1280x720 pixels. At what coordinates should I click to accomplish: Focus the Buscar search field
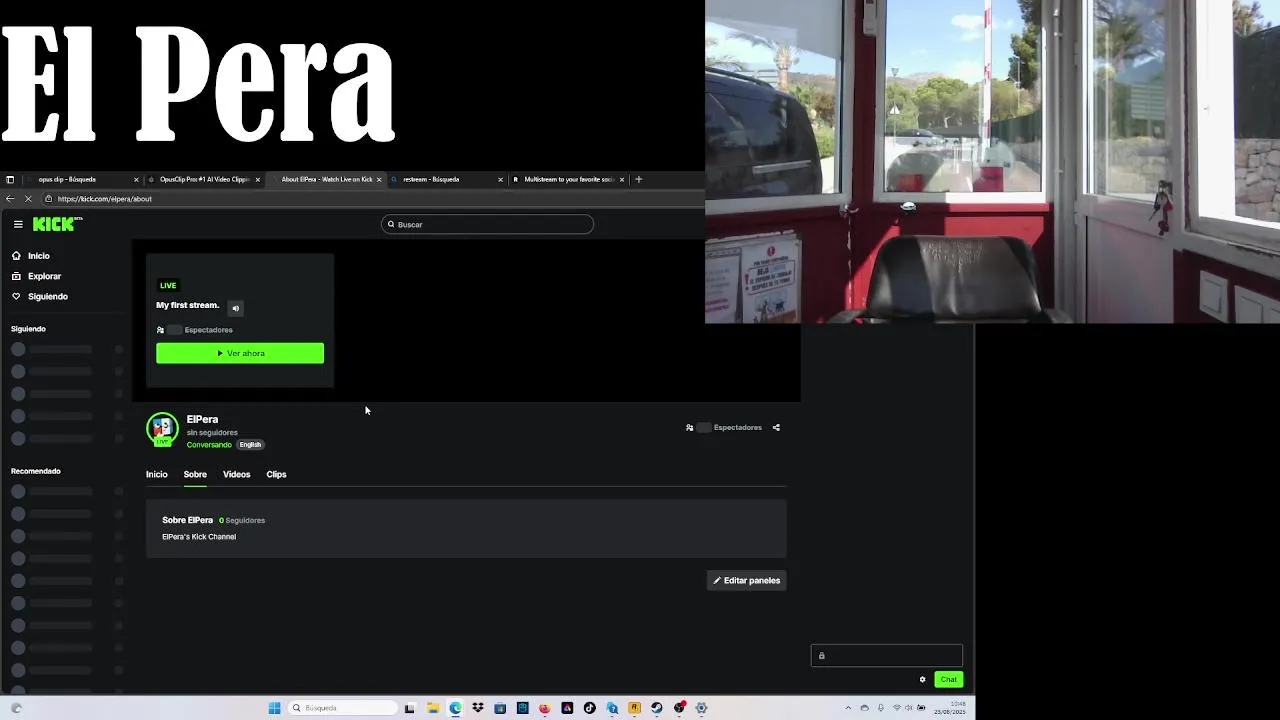click(487, 224)
